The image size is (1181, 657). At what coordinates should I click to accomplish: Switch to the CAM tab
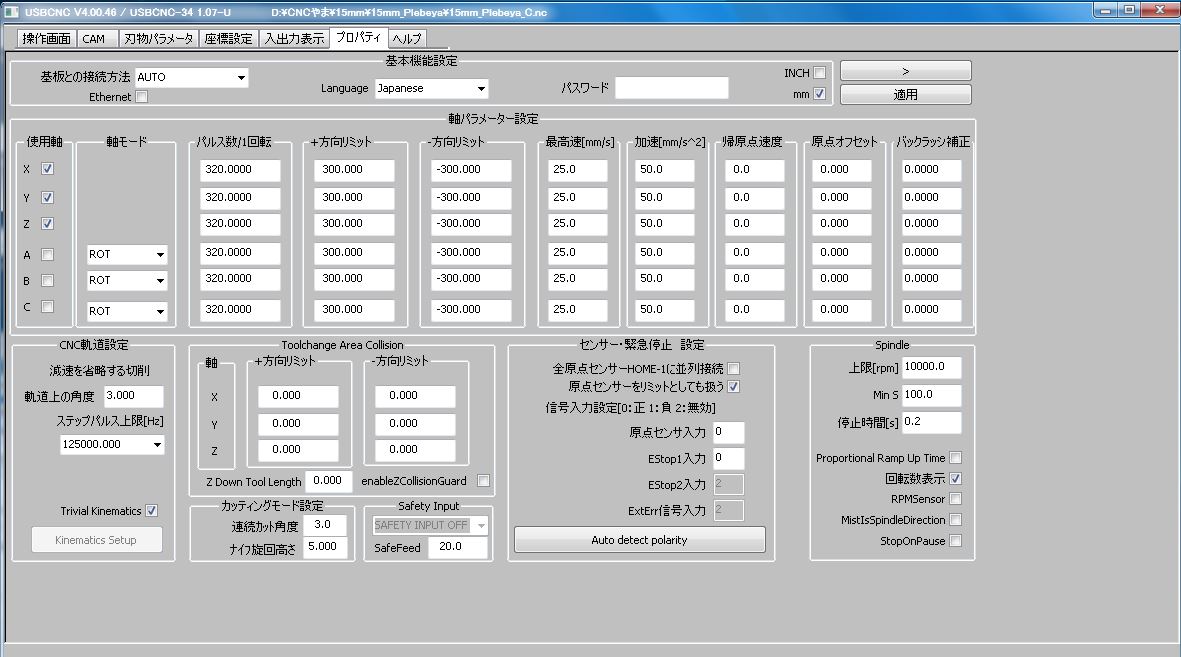[93, 39]
